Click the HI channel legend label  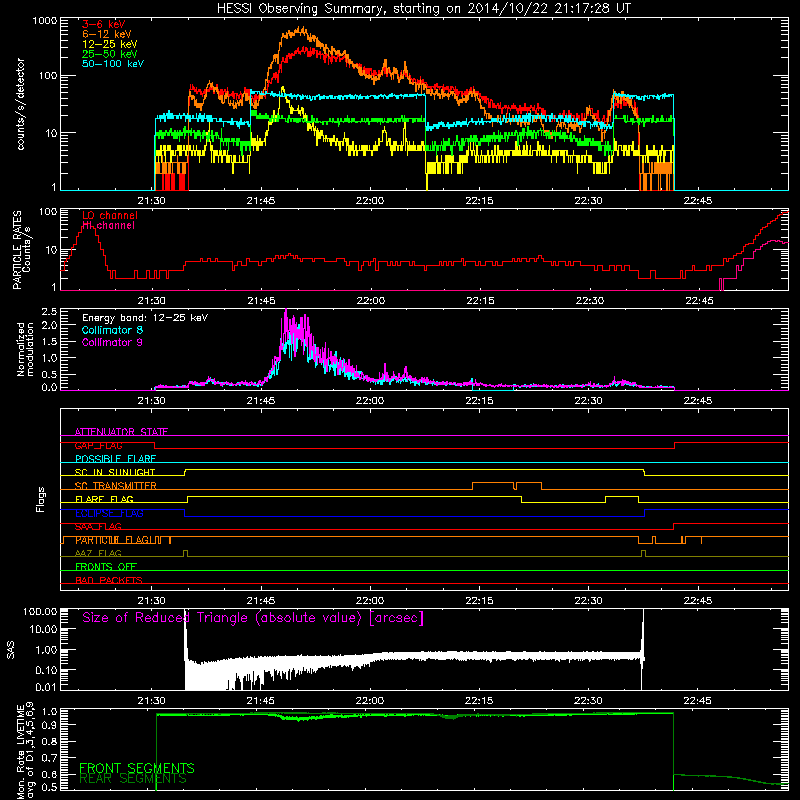pos(108,226)
